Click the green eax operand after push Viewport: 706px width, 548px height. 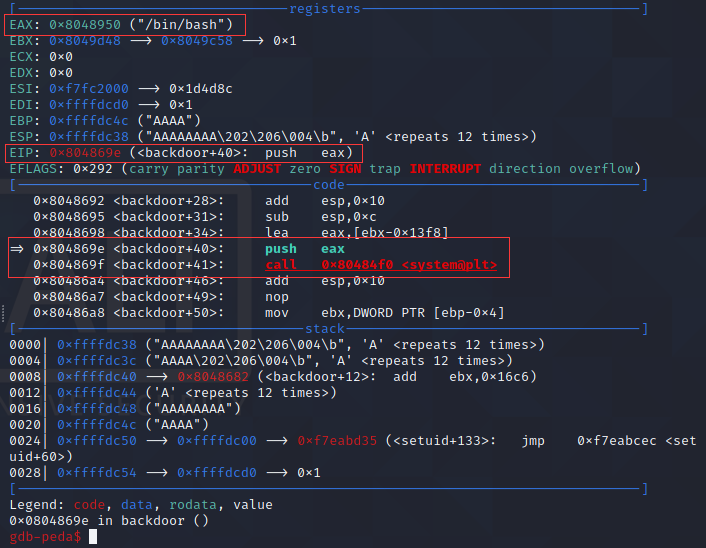333,249
